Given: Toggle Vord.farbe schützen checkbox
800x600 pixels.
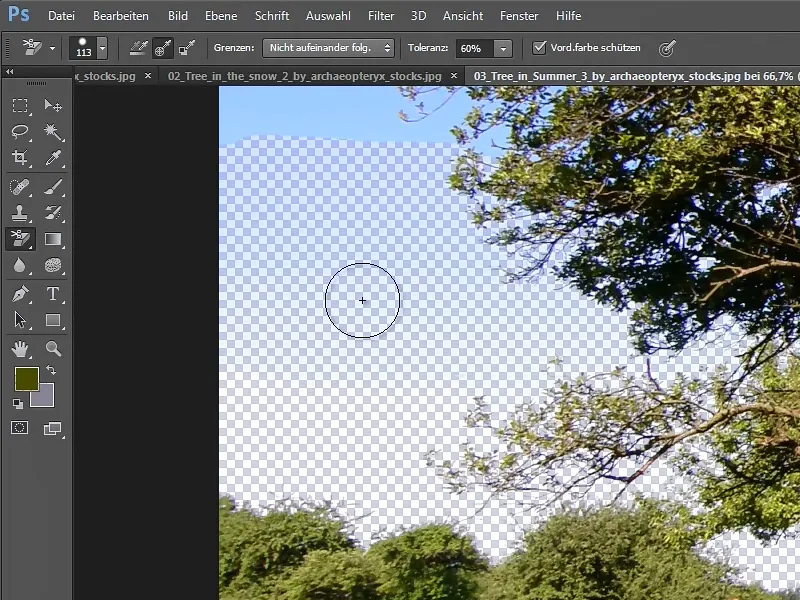Looking at the screenshot, I should (539, 47).
